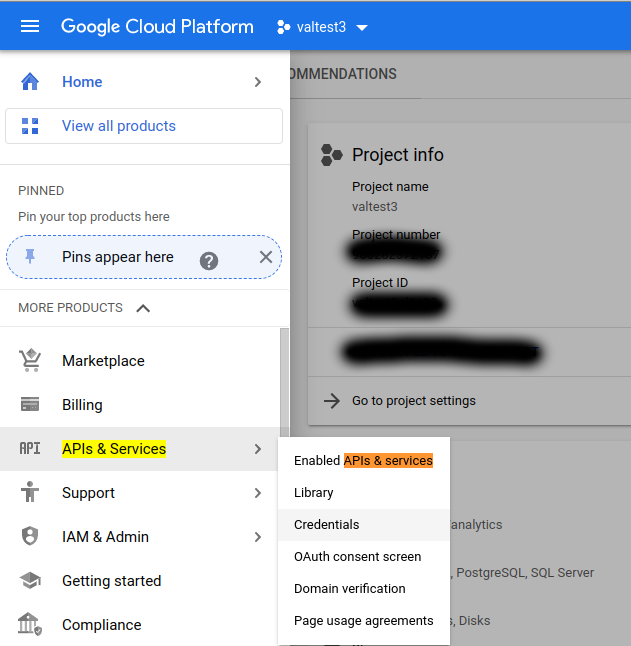This screenshot has height=646, width=631.
Task: Open the OAuth consent screen entry
Action: pos(357,557)
